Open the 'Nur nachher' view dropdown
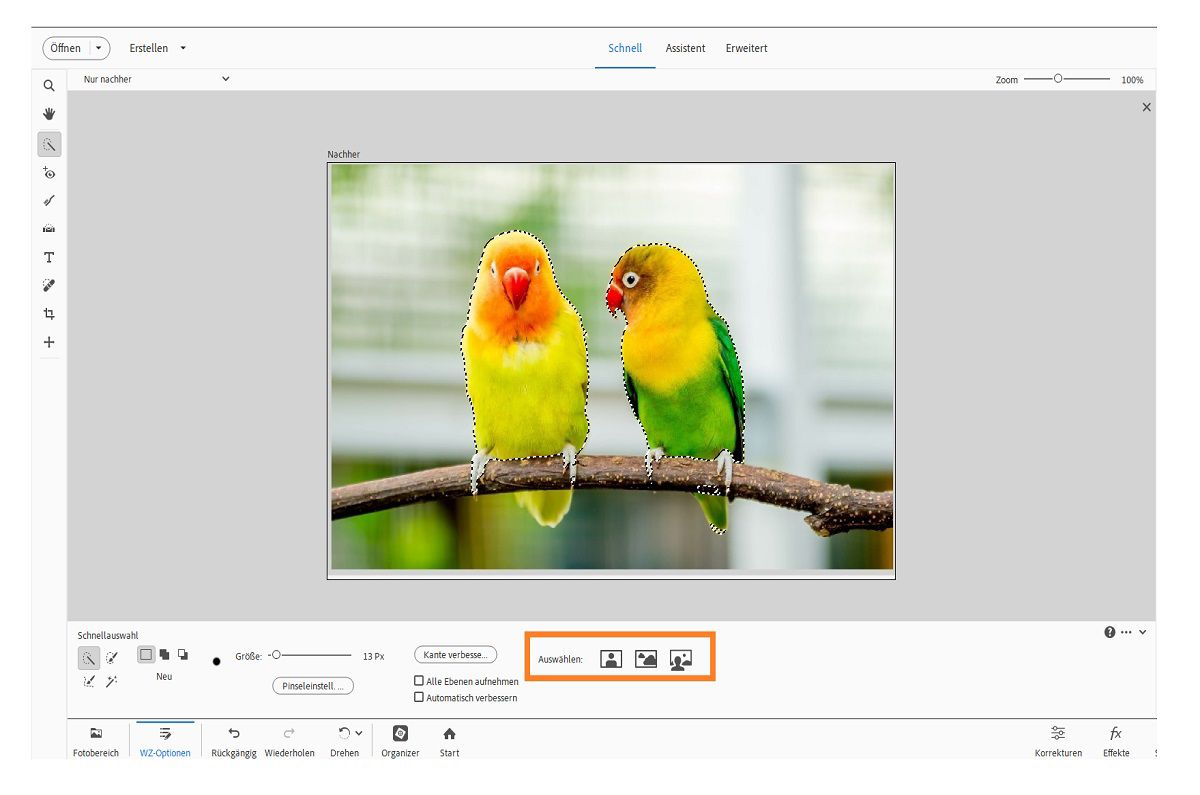Image resolution: width=1200 pixels, height=795 pixels. (157, 79)
